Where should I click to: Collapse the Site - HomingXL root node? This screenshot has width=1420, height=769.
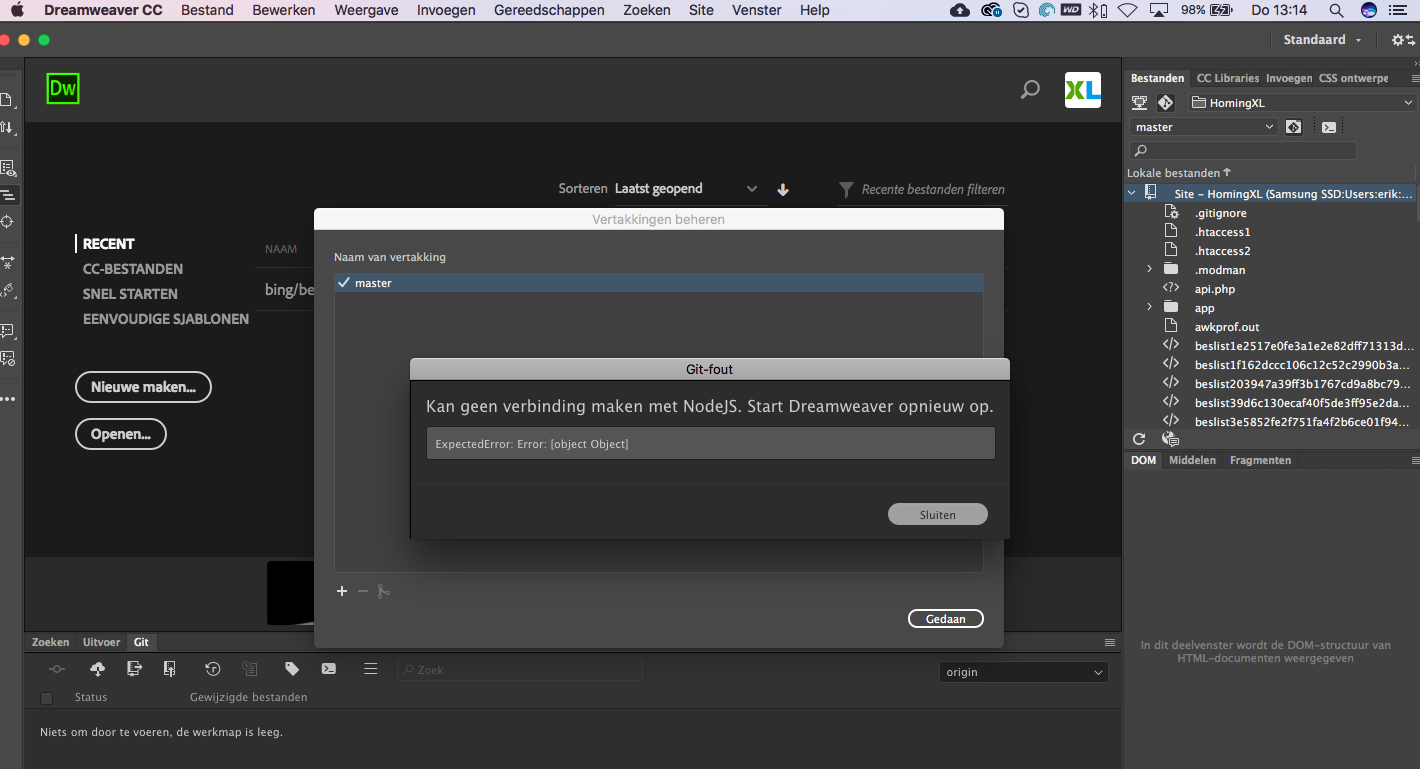coord(1132,194)
